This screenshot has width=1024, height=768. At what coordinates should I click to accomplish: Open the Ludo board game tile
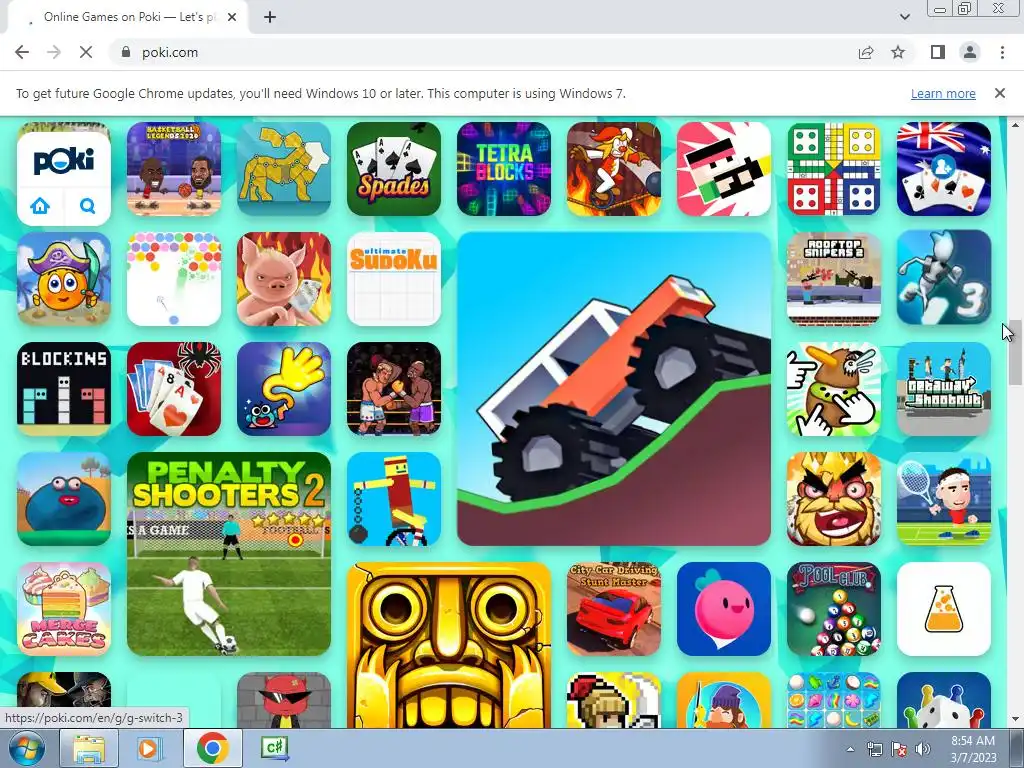point(834,168)
